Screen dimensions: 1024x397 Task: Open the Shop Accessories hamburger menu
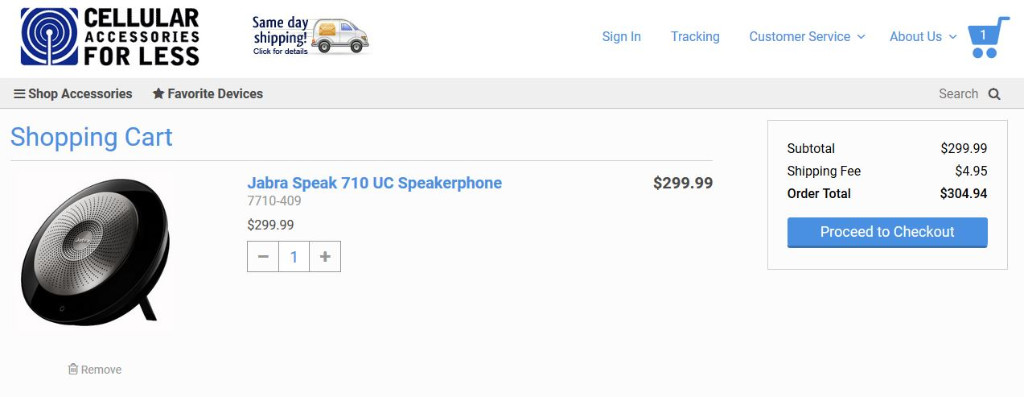73,94
